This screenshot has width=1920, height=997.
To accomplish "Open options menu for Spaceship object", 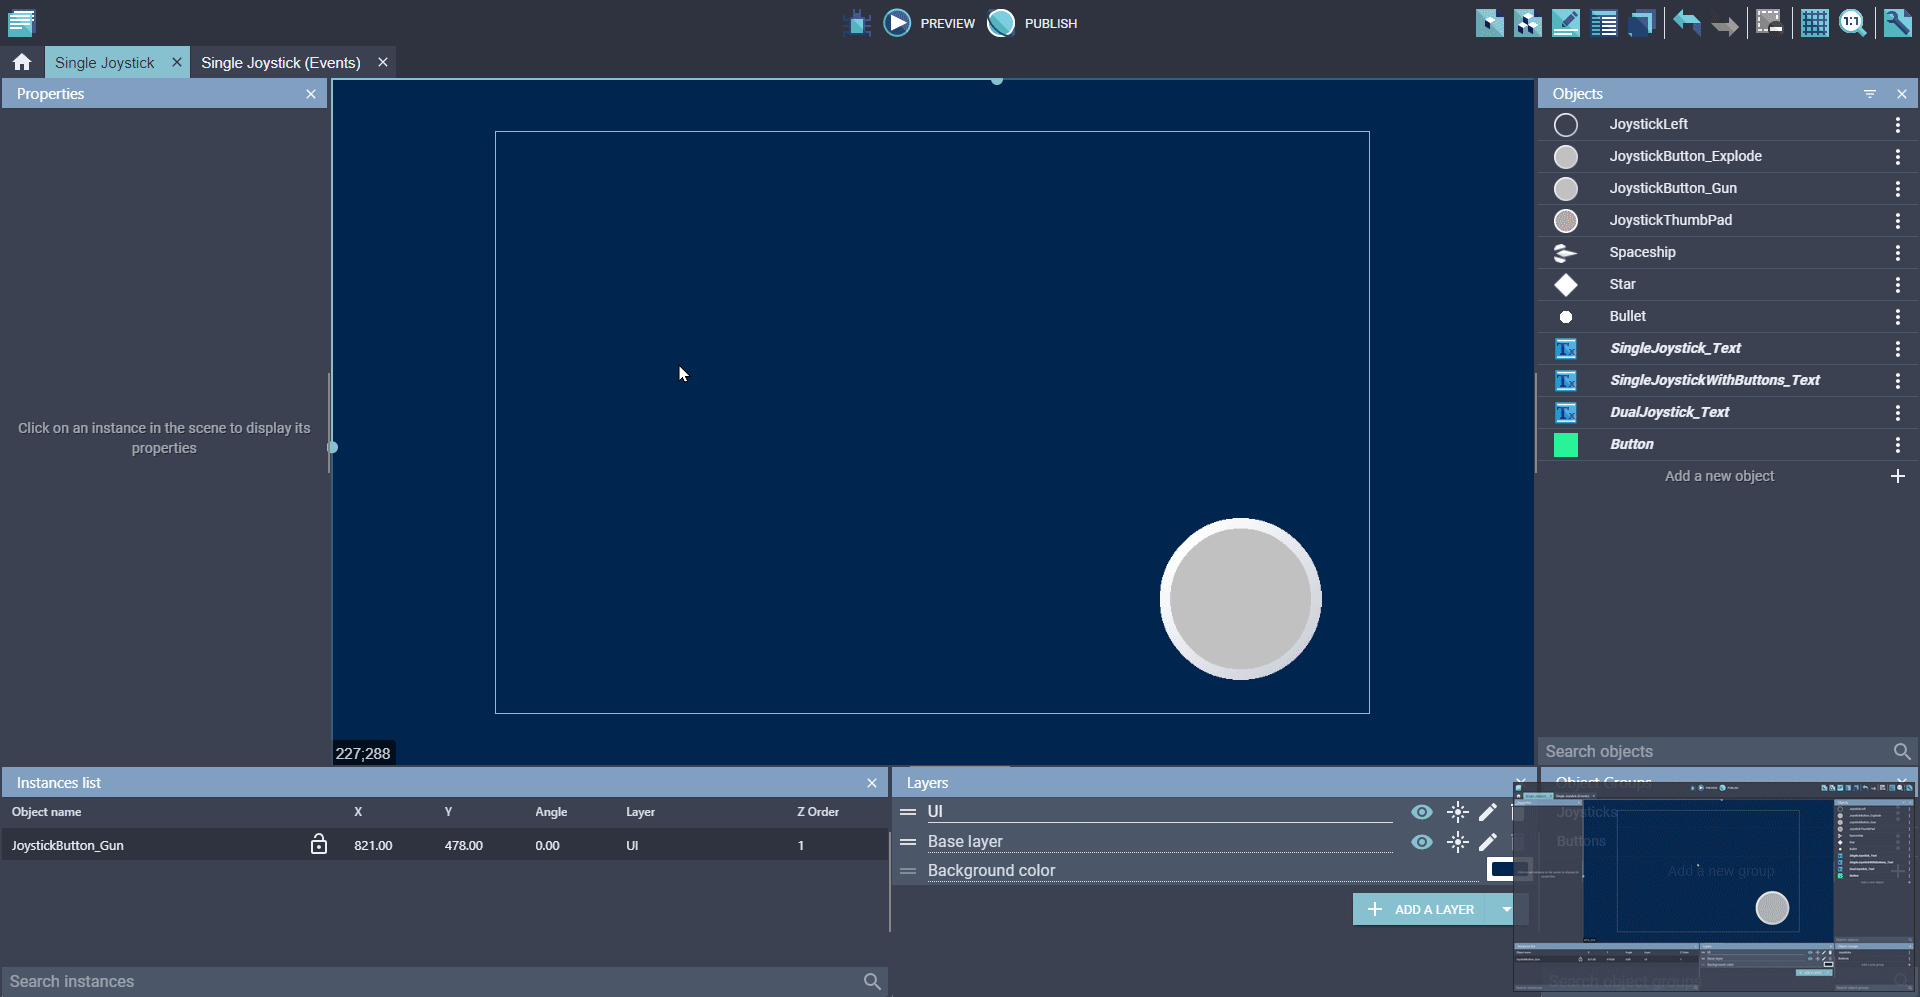I will [x=1897, y=253].
